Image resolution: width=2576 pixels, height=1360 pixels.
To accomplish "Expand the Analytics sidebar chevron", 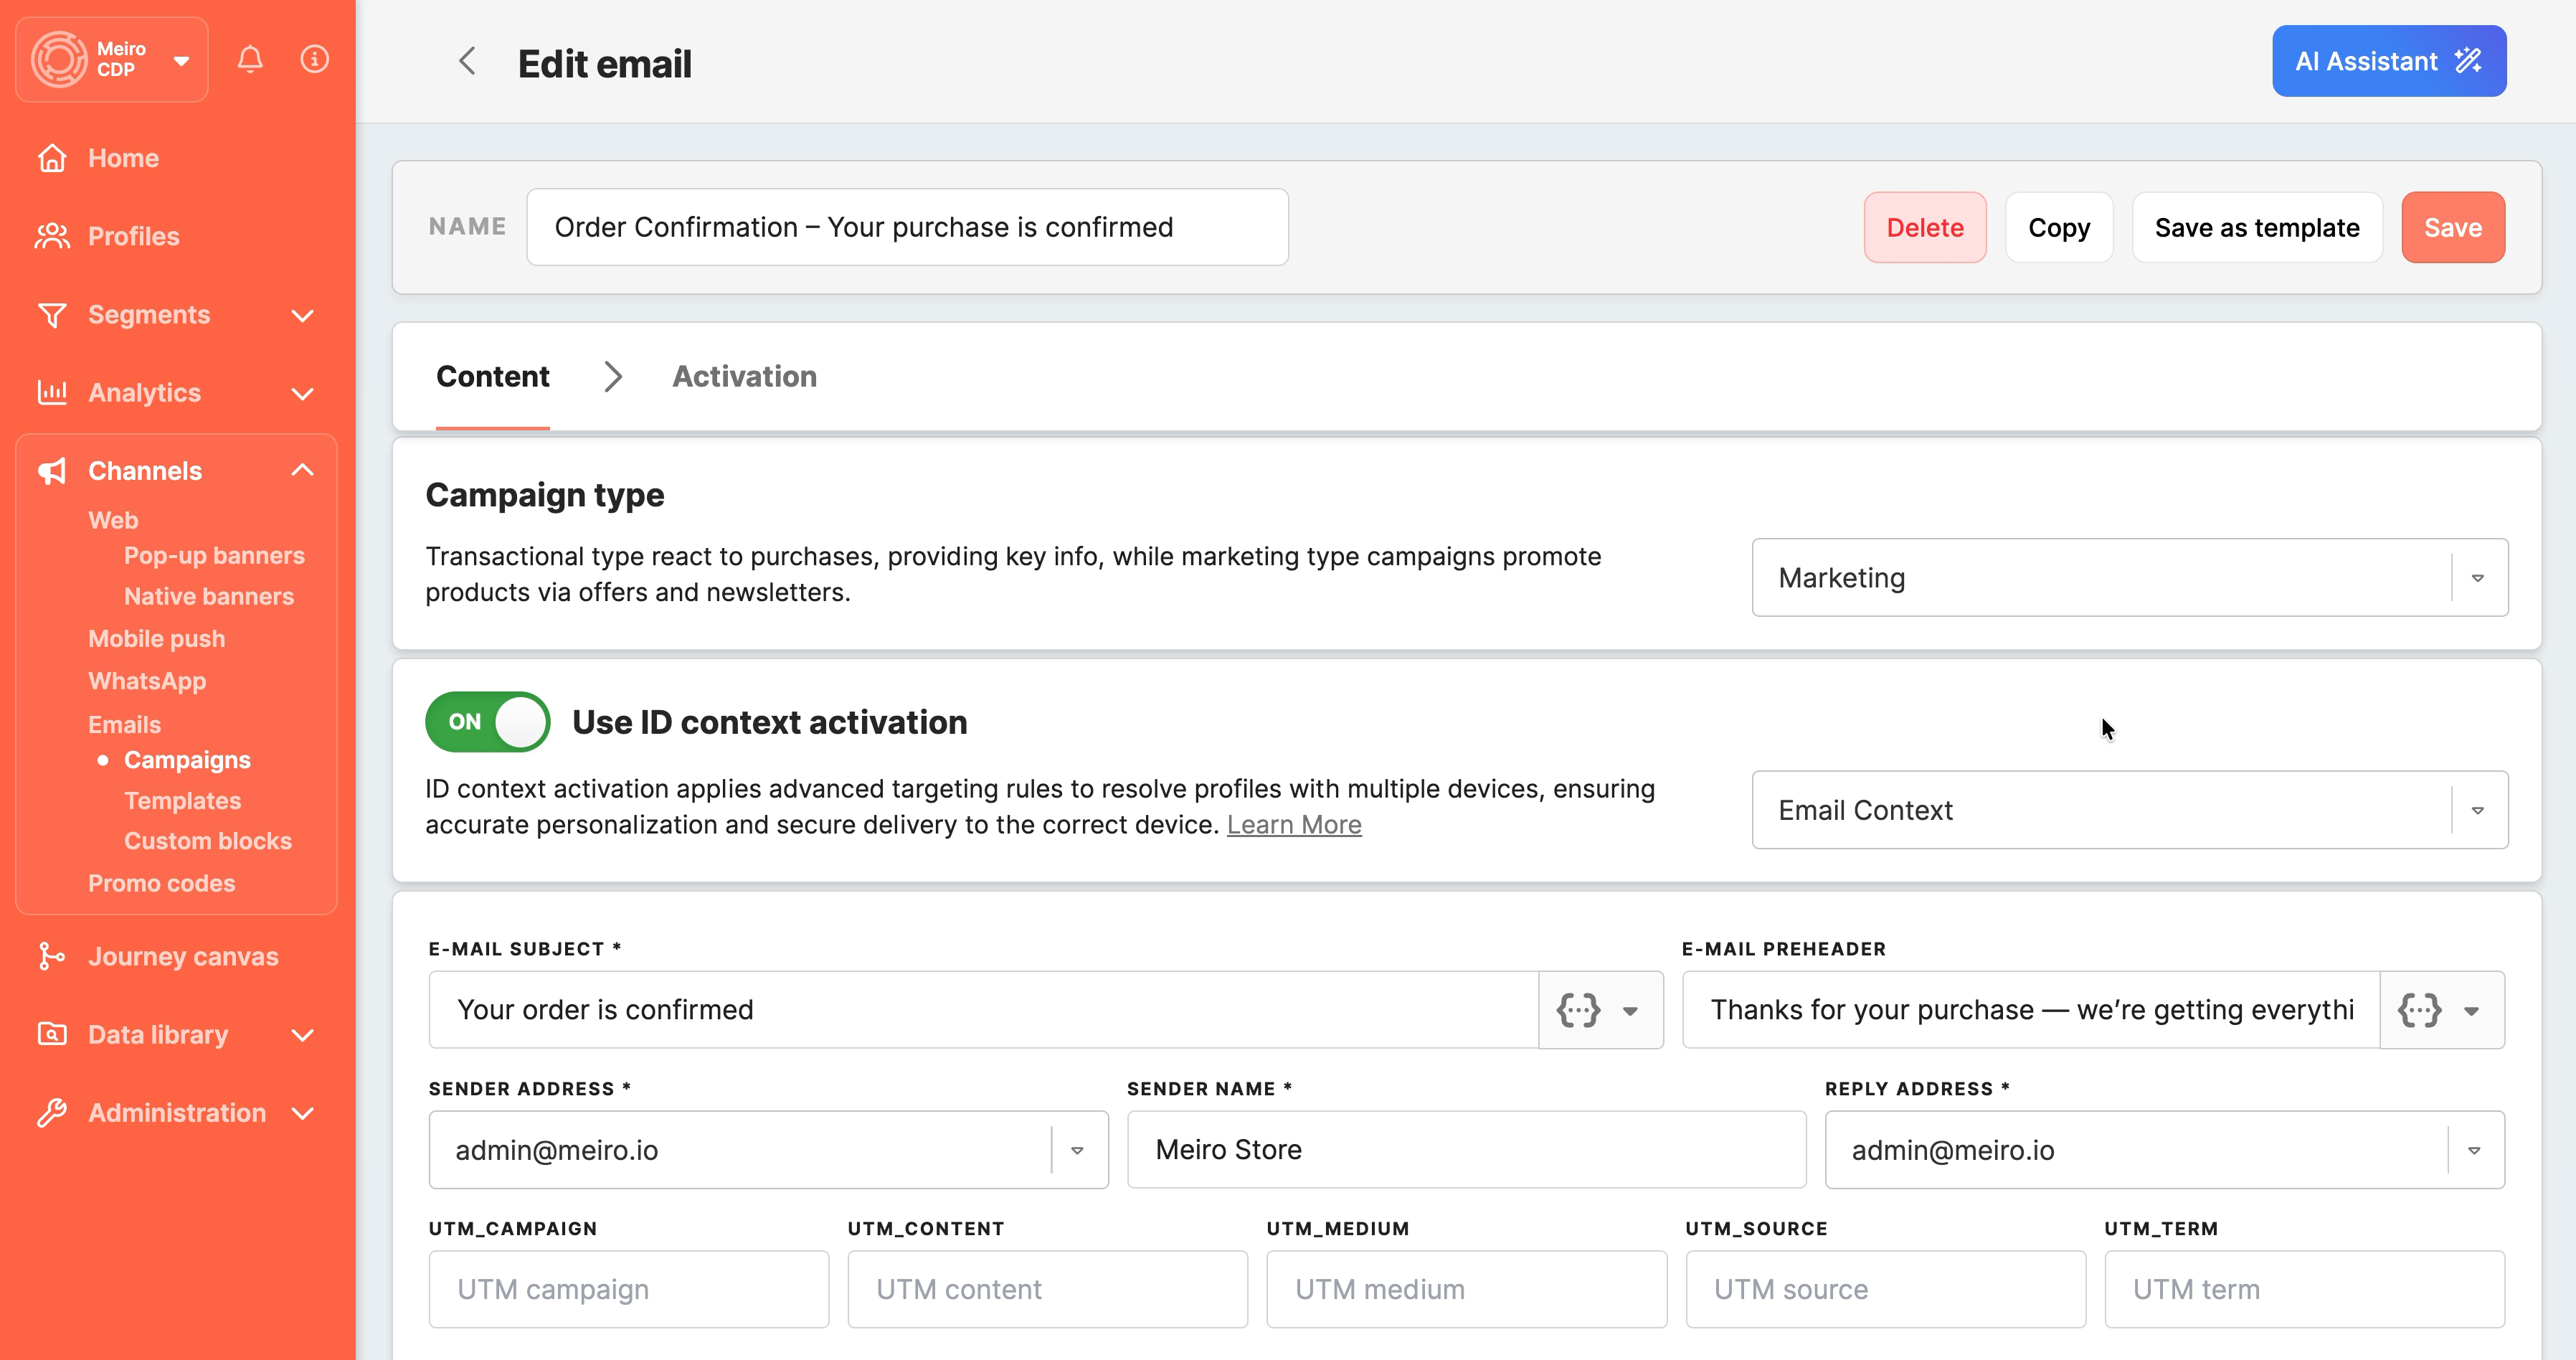I will point(303,393).
